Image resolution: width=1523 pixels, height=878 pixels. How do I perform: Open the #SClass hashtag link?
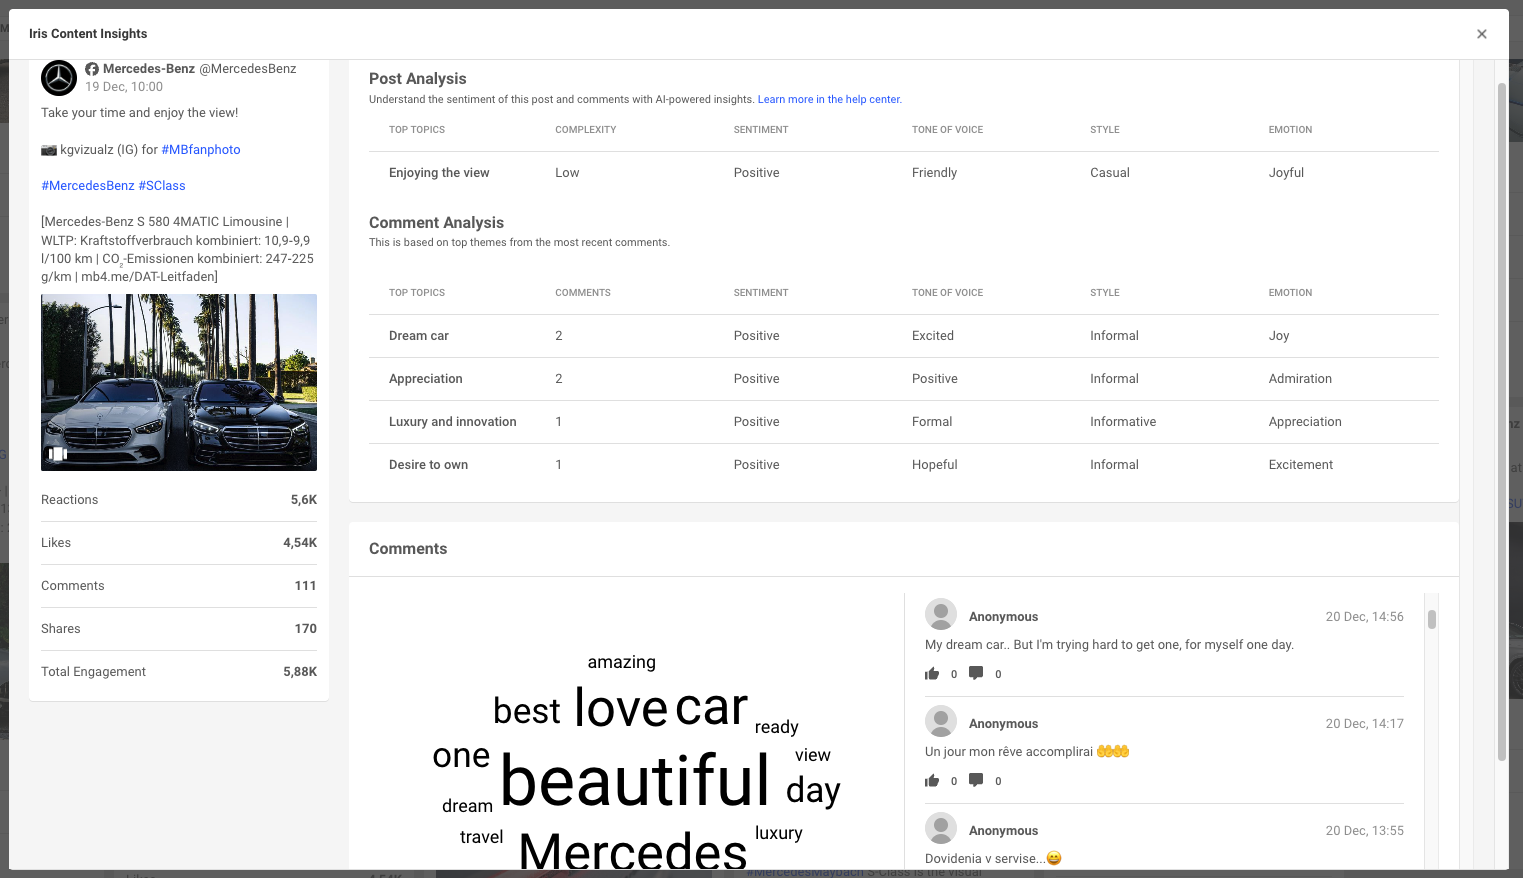click(162, 186)
